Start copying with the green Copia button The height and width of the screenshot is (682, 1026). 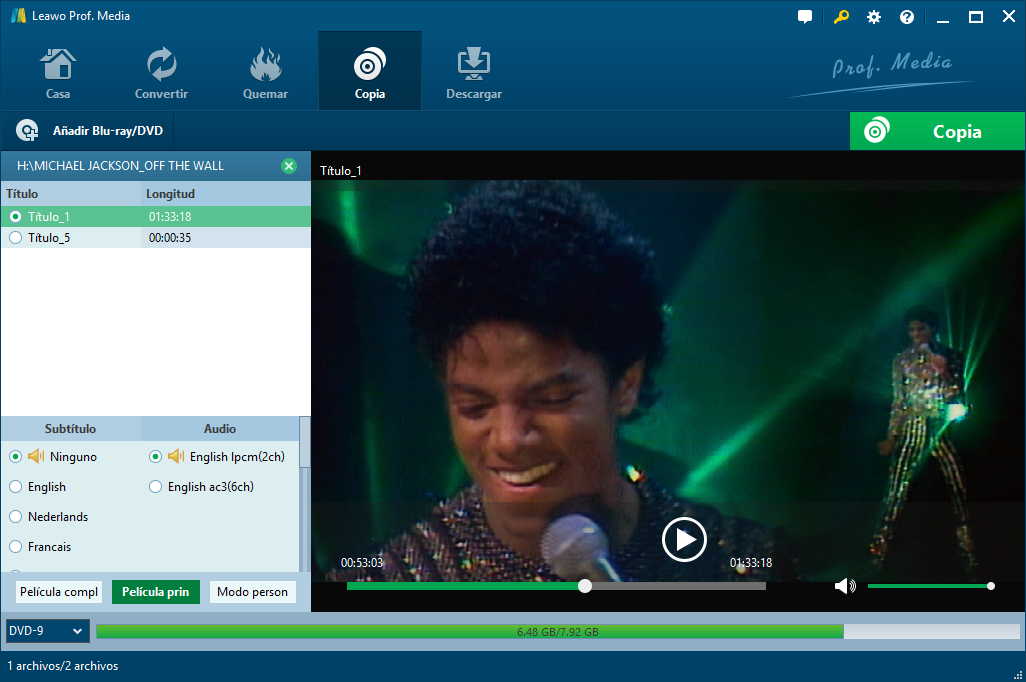(937, 131)
